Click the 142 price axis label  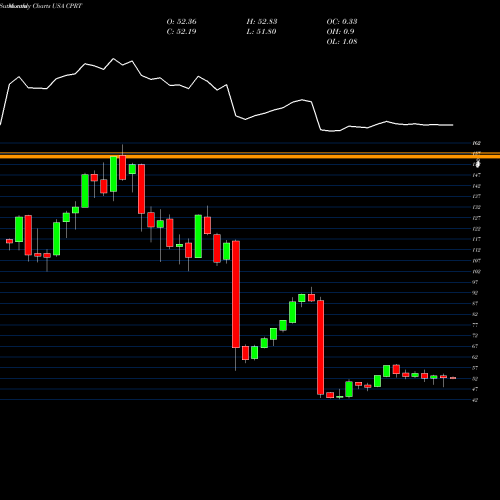(x=476, y=186)
